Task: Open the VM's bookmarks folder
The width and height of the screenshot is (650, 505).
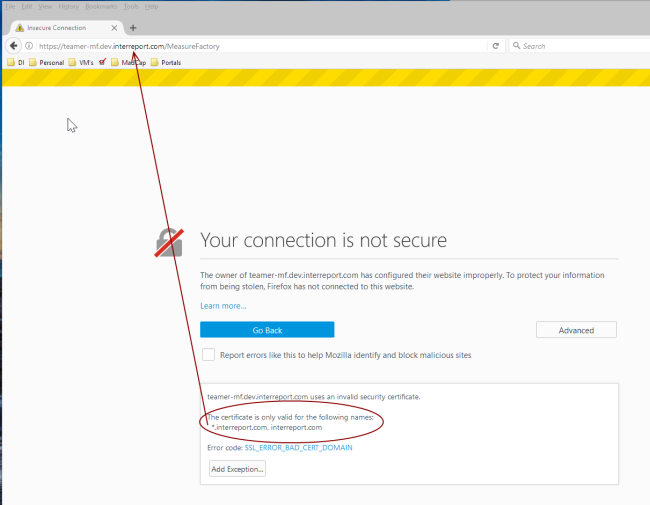Action: pyautogui.click(x=83, y=62)
